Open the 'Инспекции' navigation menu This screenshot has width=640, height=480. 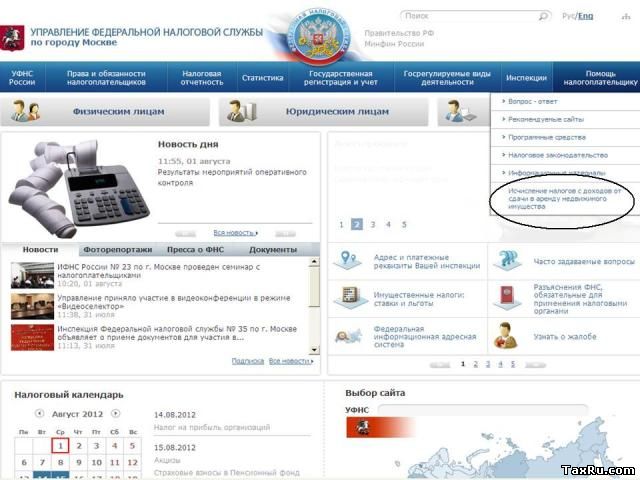click(x=526, y=77)
